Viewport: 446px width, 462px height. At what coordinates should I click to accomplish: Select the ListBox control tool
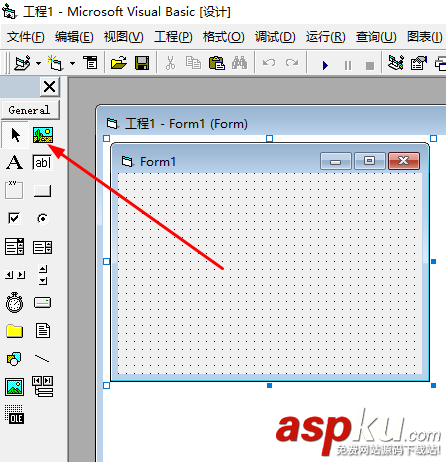click(x=42, y=247)
